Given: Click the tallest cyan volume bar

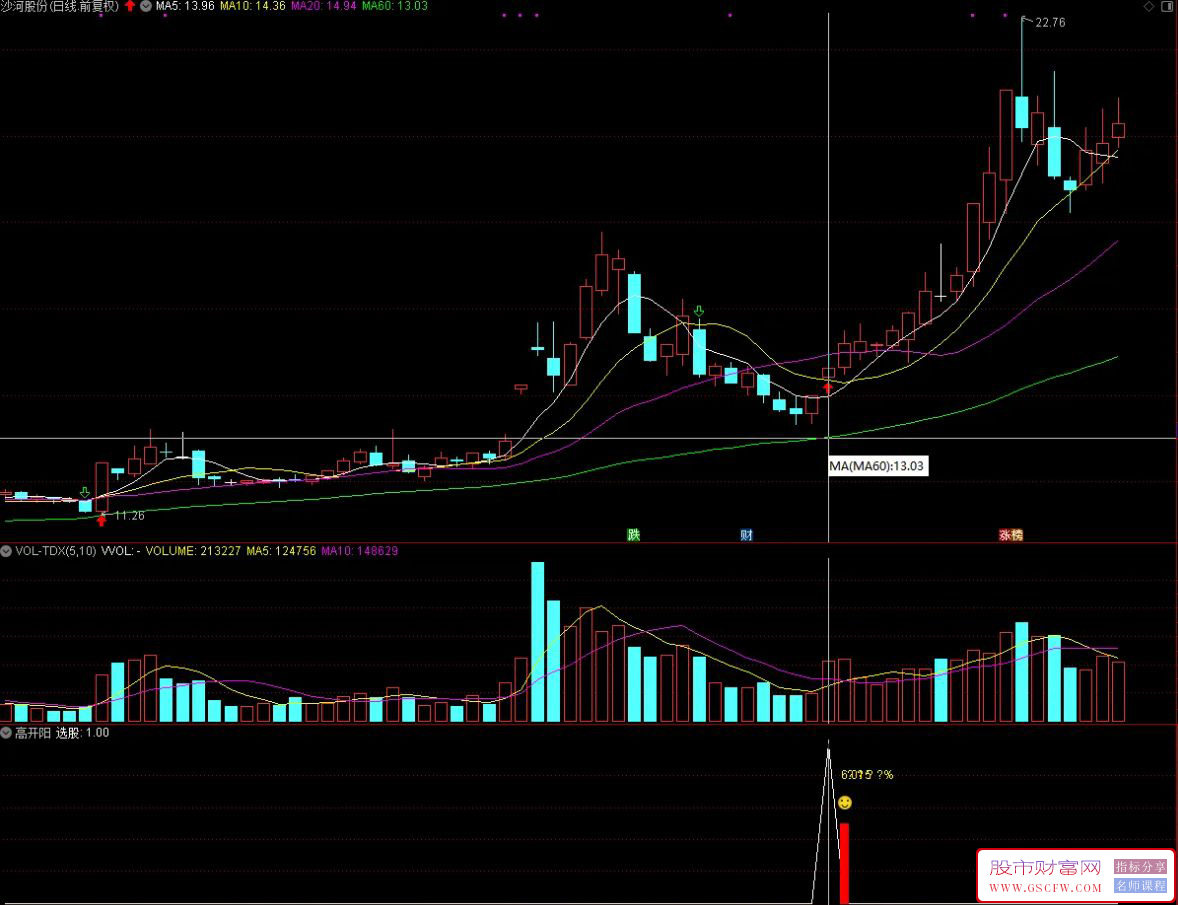Looking at the screenshot, I should 537,642.
